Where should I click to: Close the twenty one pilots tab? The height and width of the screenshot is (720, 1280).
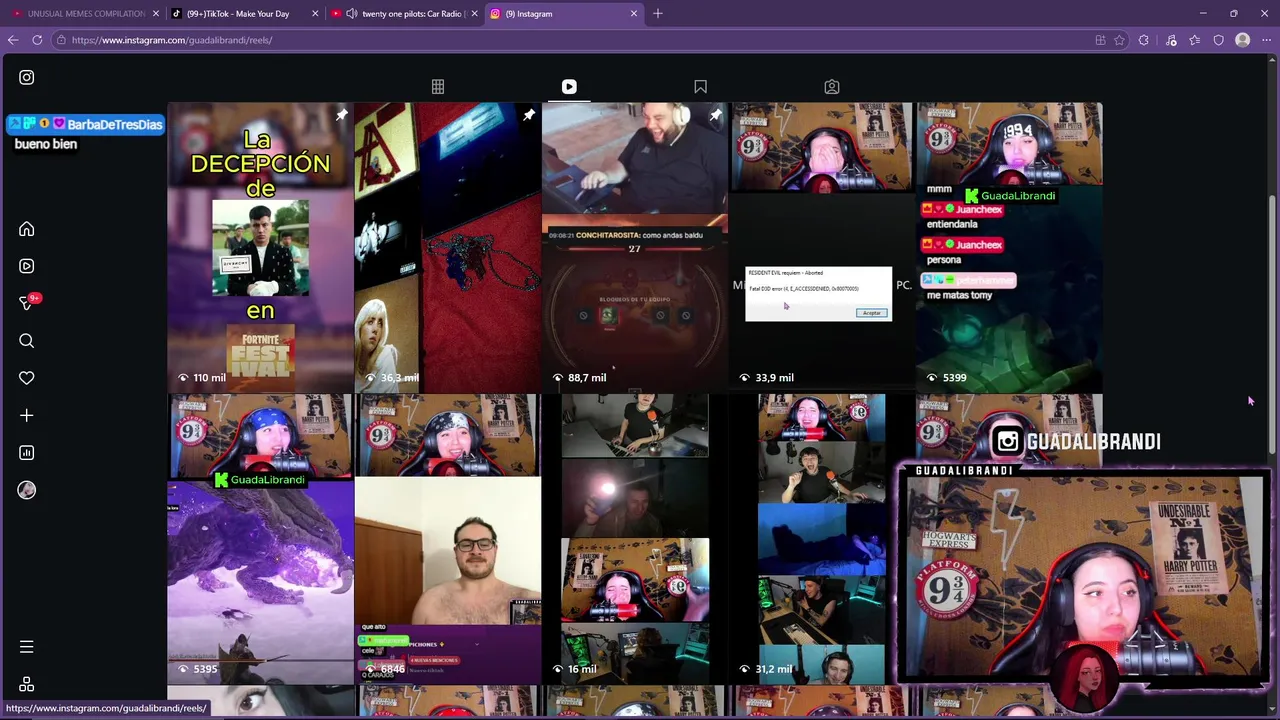(474, 14)
